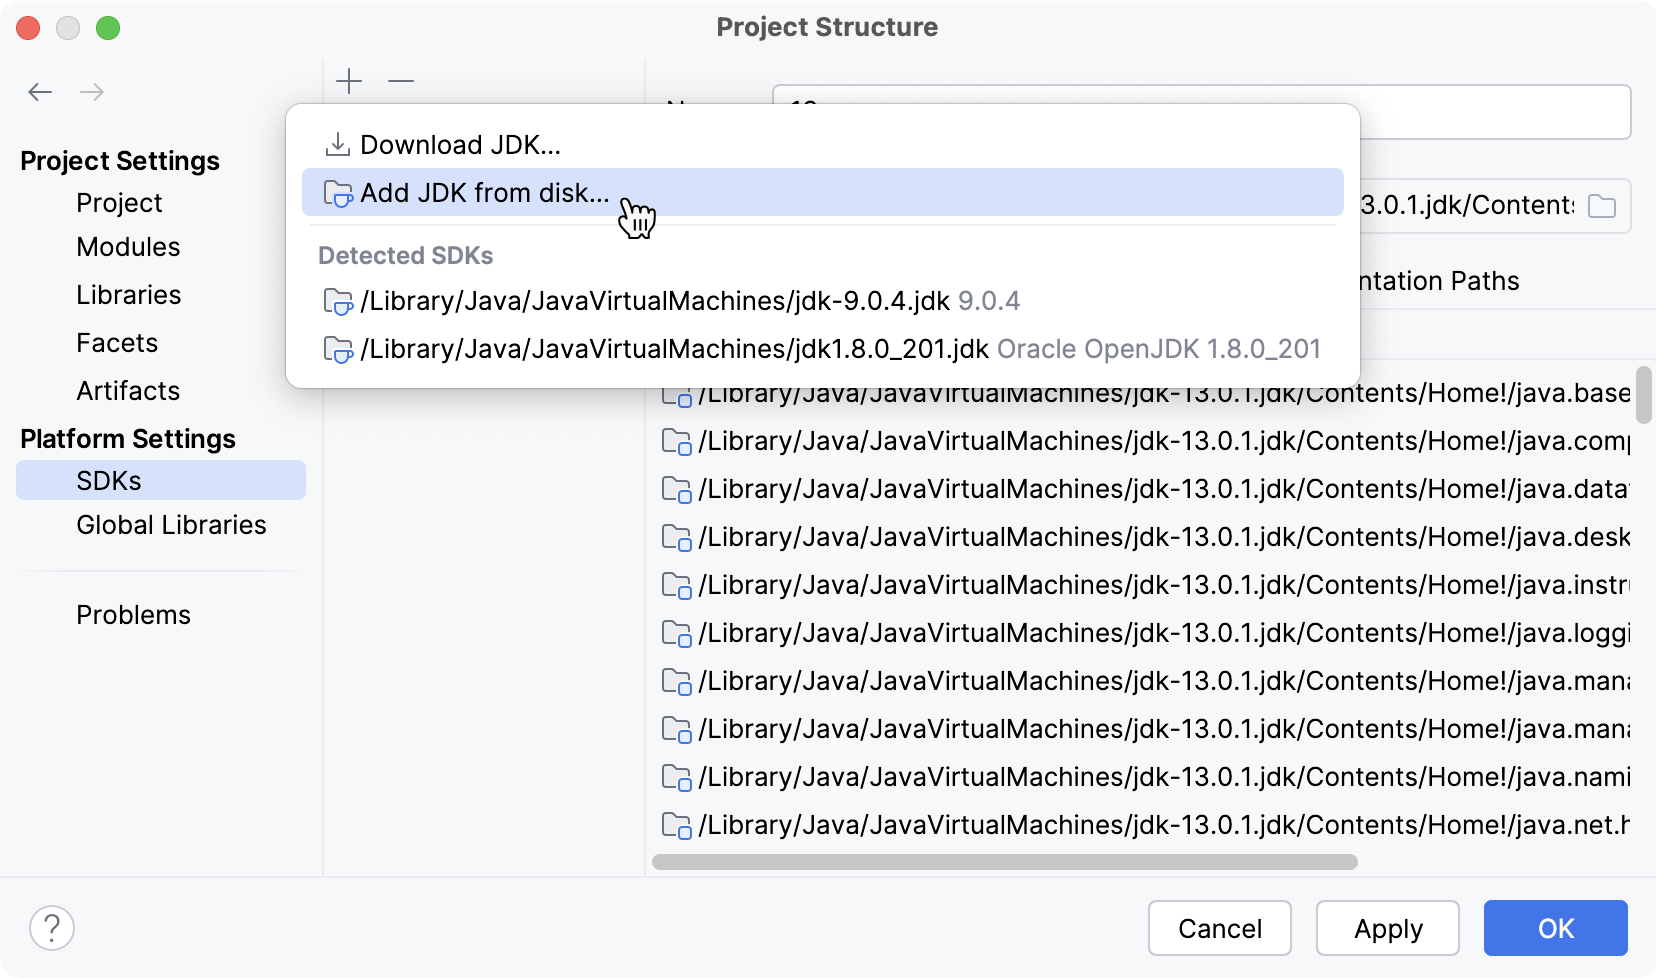Screen dimensions: 1656x978
Task: Click the back navigation arrow
Action: coord(40,92)
